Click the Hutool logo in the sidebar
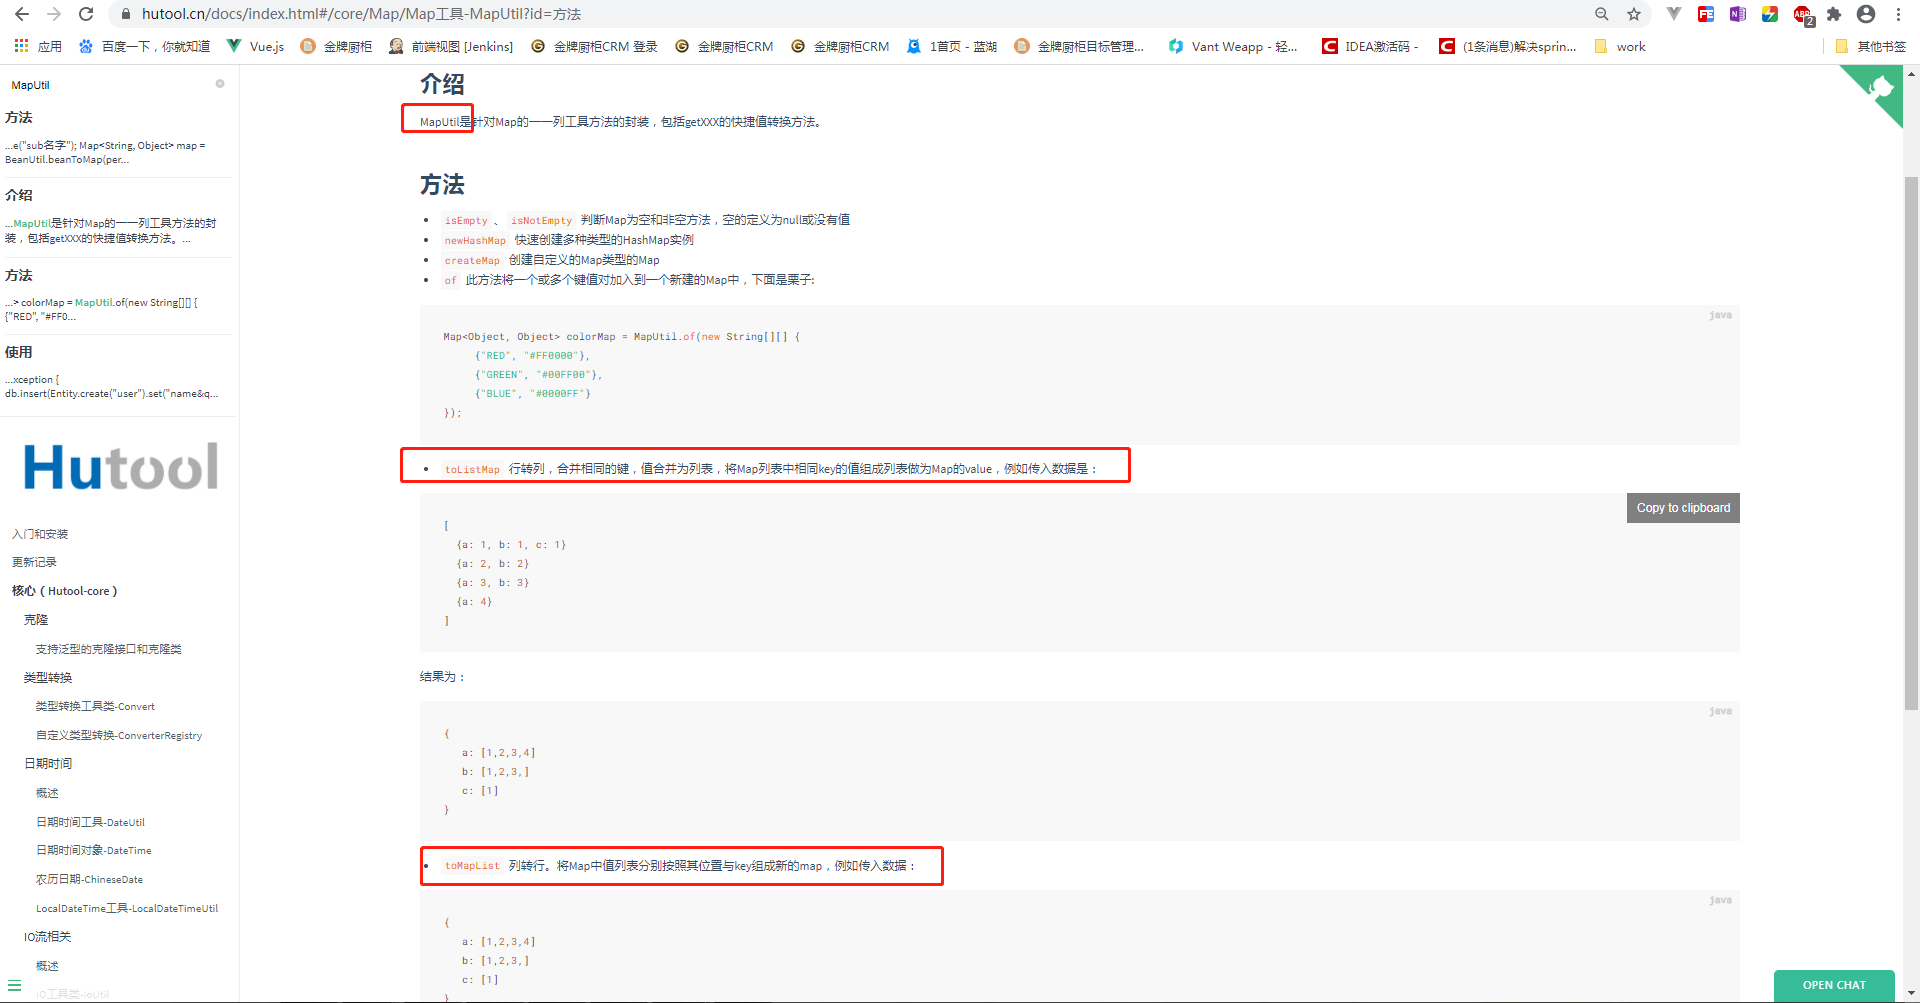This screenshot has height=1003, width=1920. 119,466
